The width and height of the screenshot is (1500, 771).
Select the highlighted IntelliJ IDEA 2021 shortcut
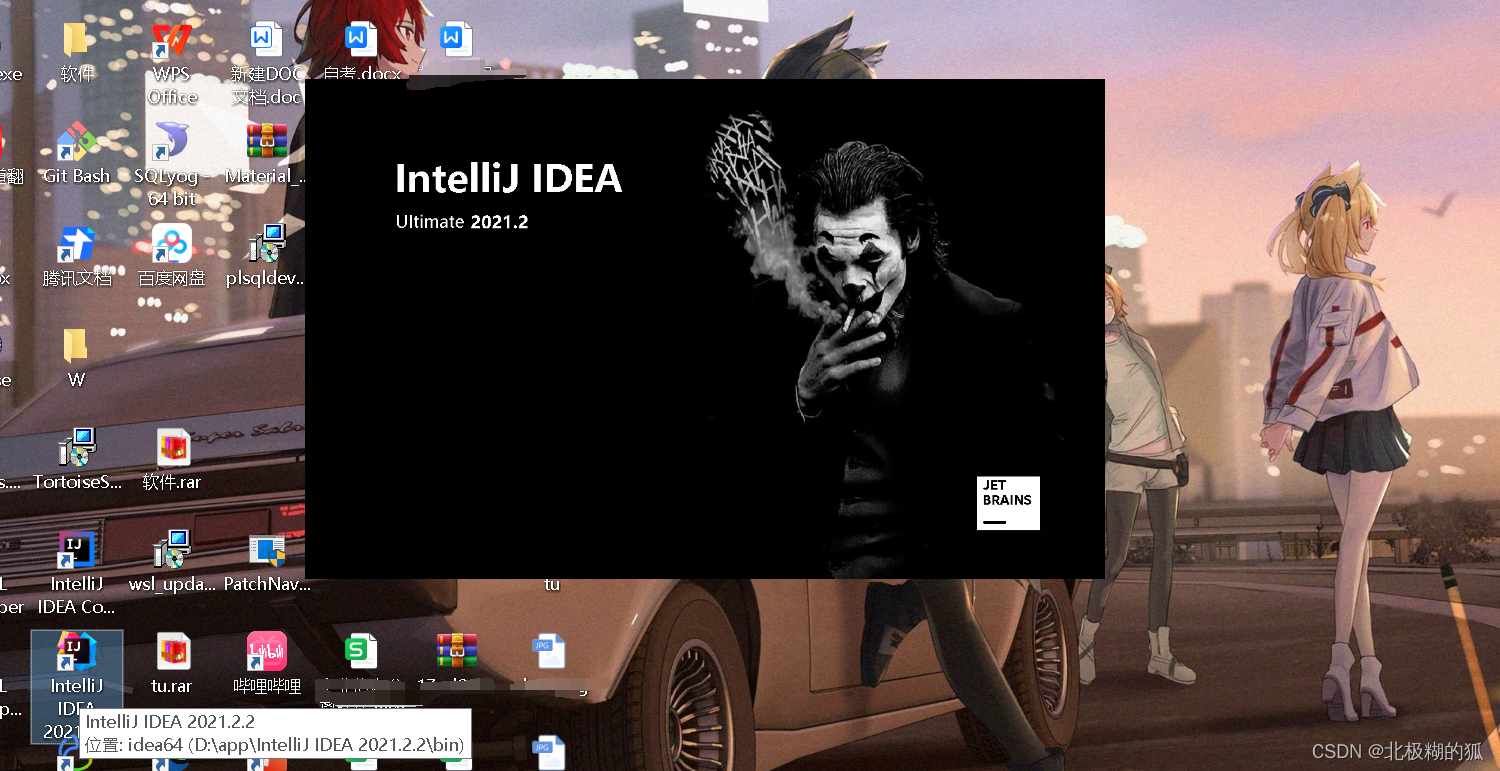[x=76, y=686]
